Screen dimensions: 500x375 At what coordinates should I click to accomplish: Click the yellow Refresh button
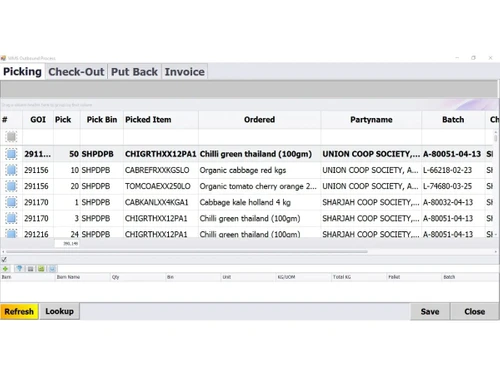pyautogui.click(x=19, y=311)
